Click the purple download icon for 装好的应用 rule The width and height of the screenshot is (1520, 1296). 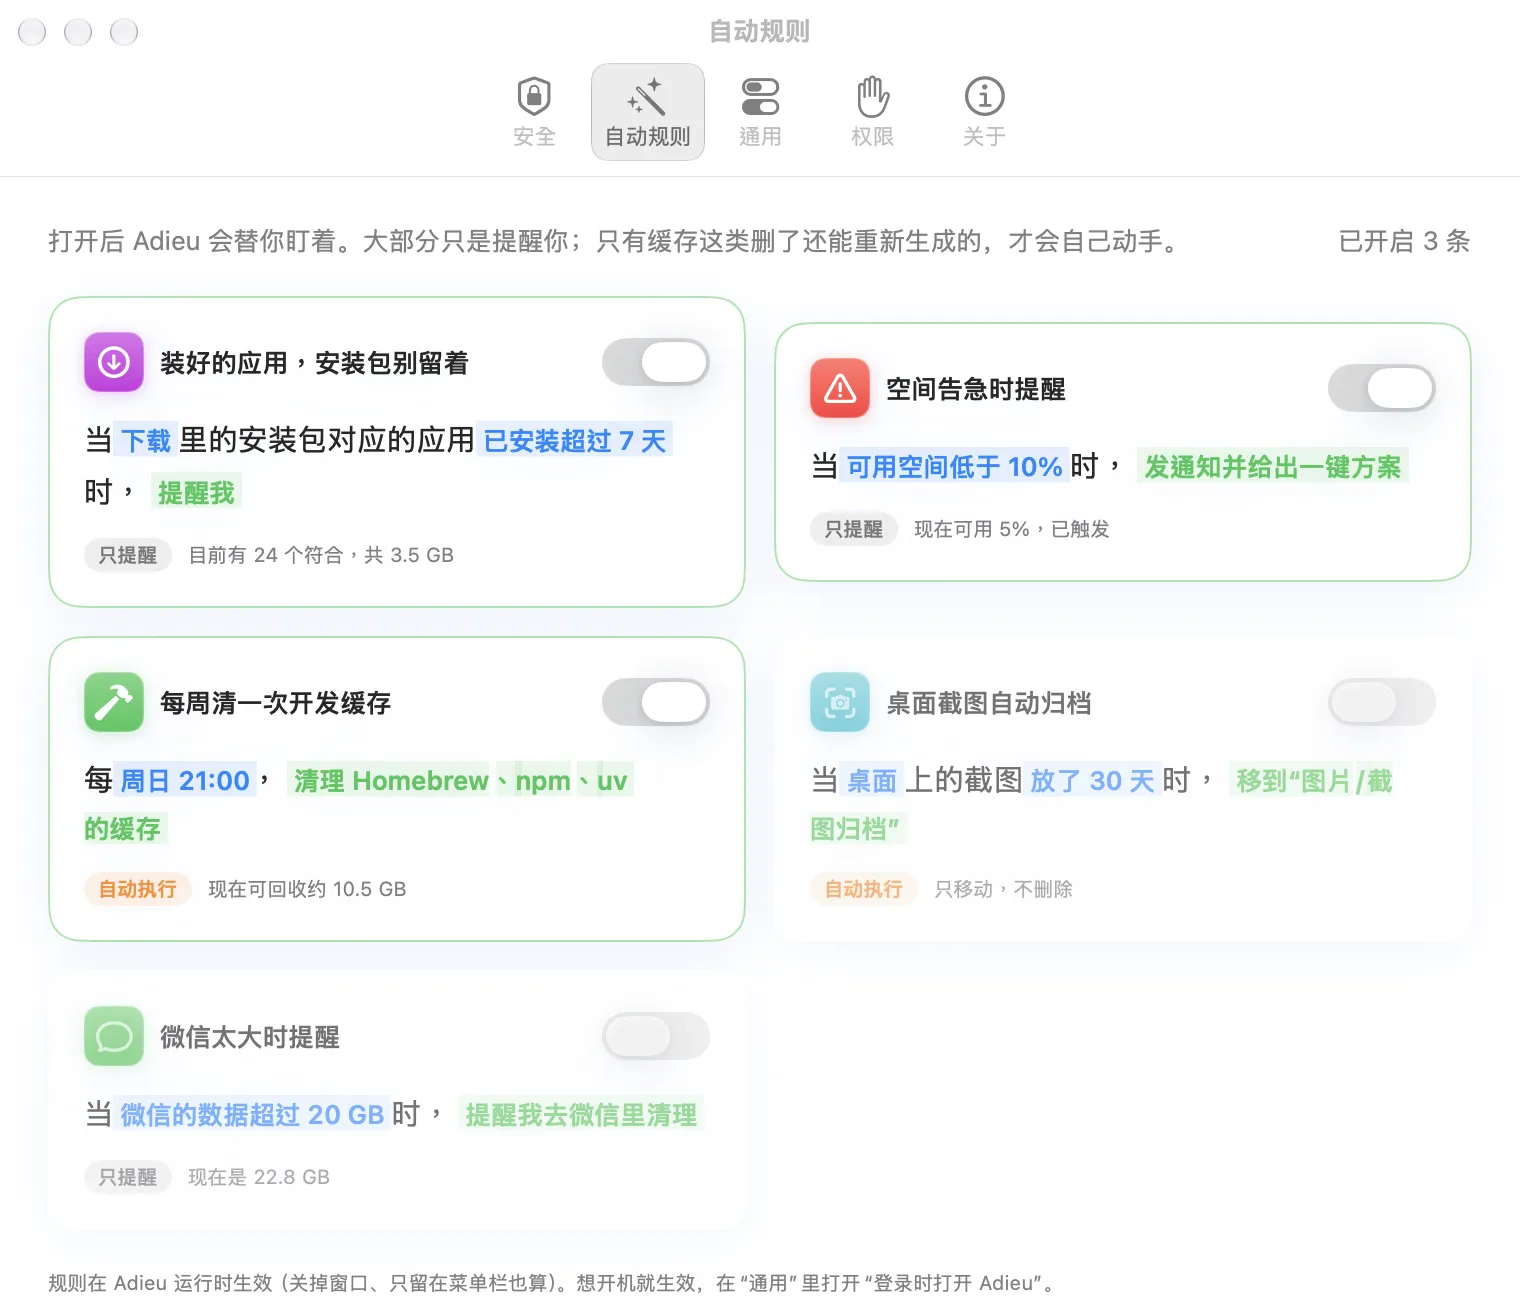(114, 362)
